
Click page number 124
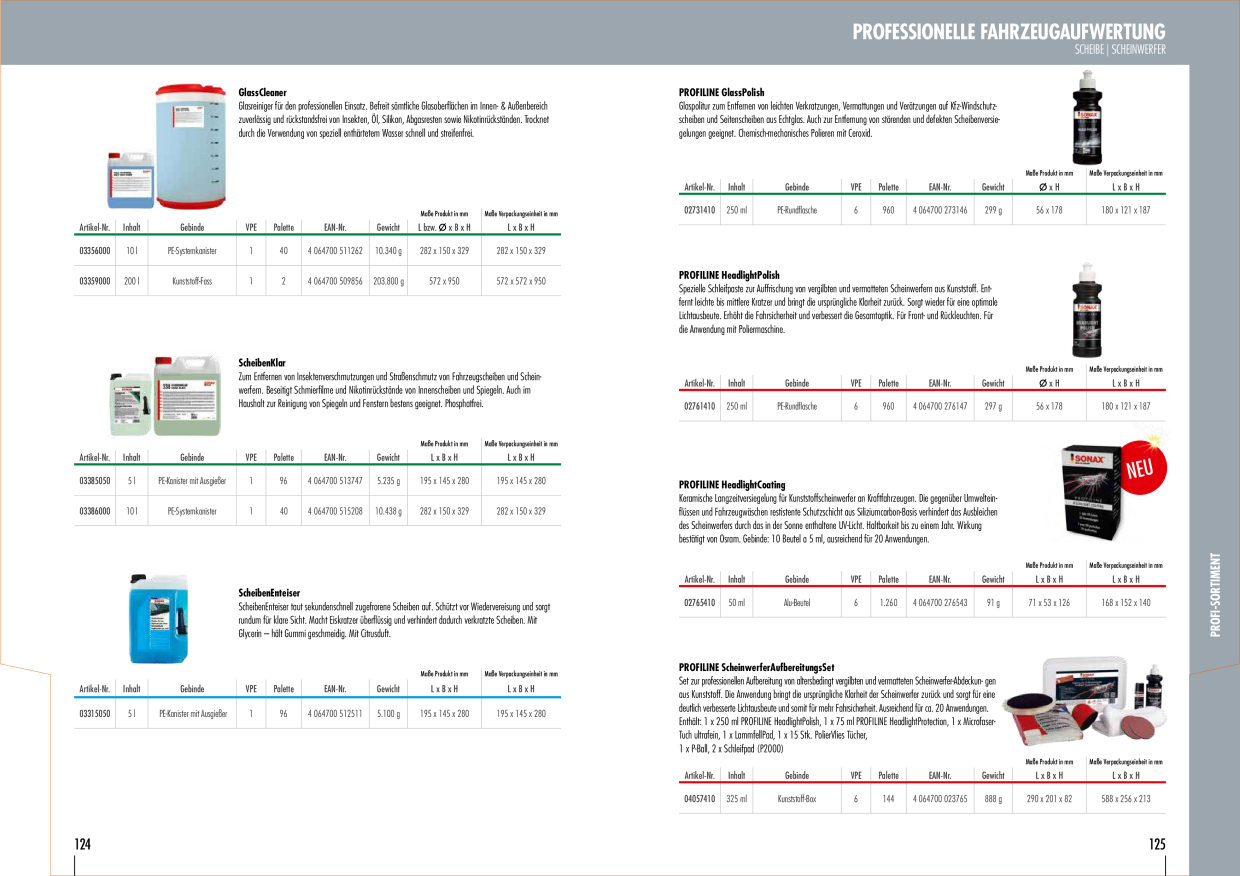coord(83,844)
